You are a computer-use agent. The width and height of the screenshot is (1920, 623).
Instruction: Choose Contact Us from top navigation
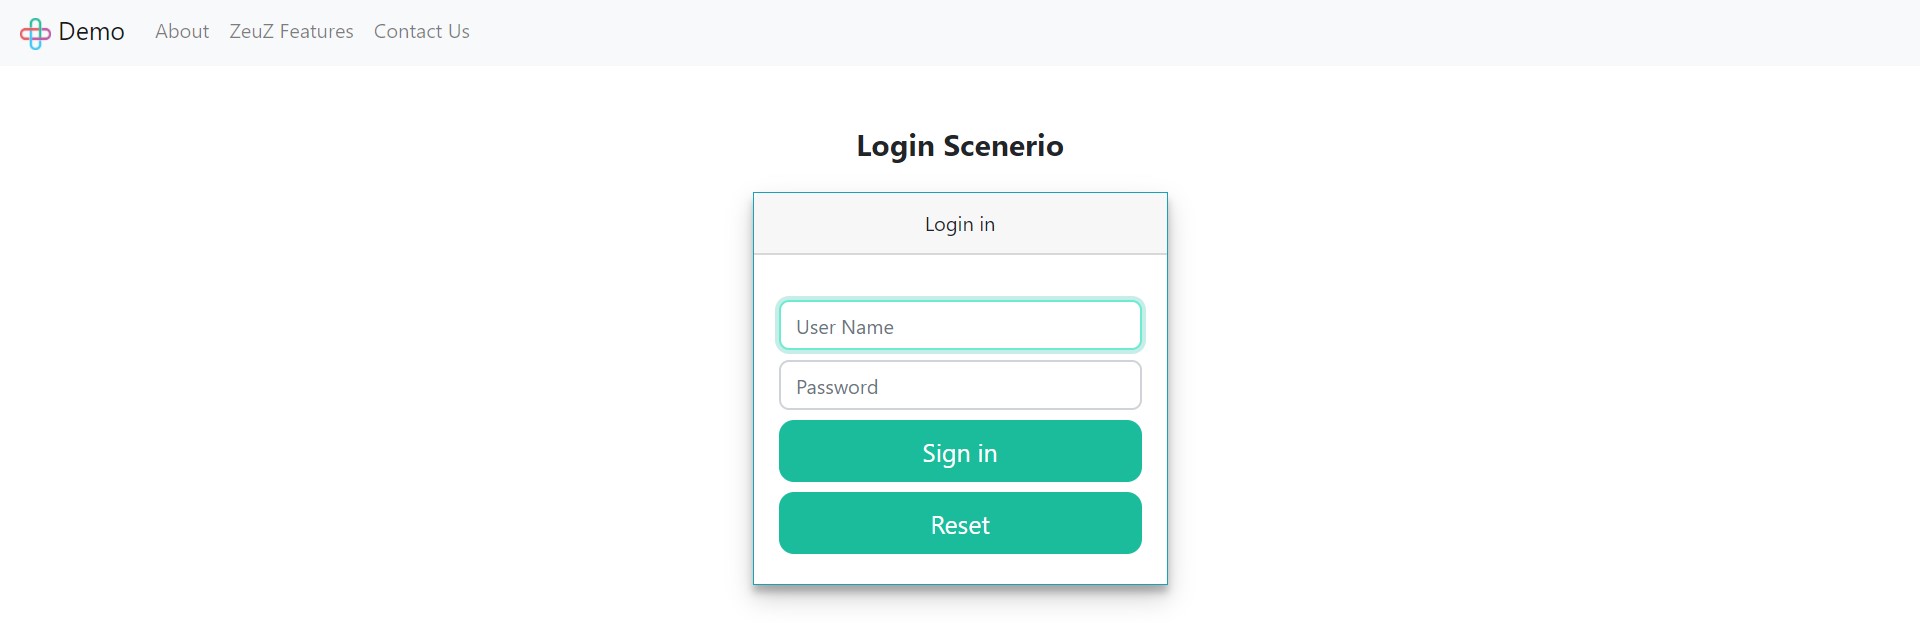click(x=422, y=32)
